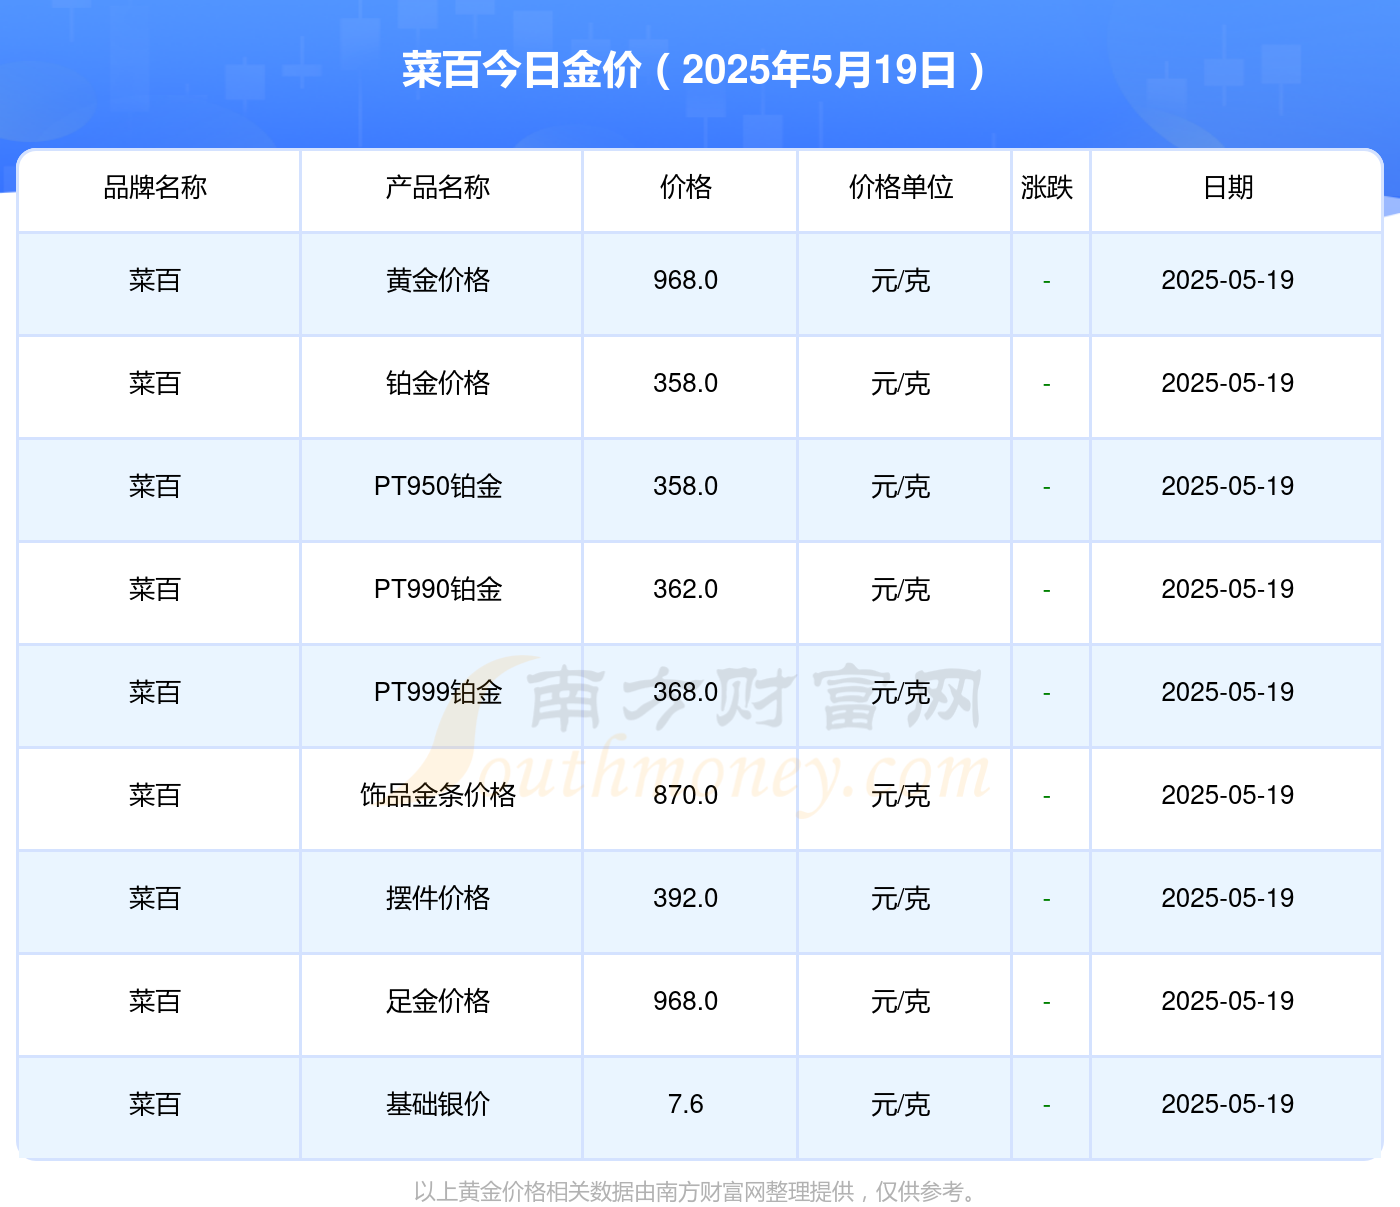Click the 358.0 price in 铂金价格 row
The height and width of the screenshot is (1207, 1400).
[x=686, y=383]
